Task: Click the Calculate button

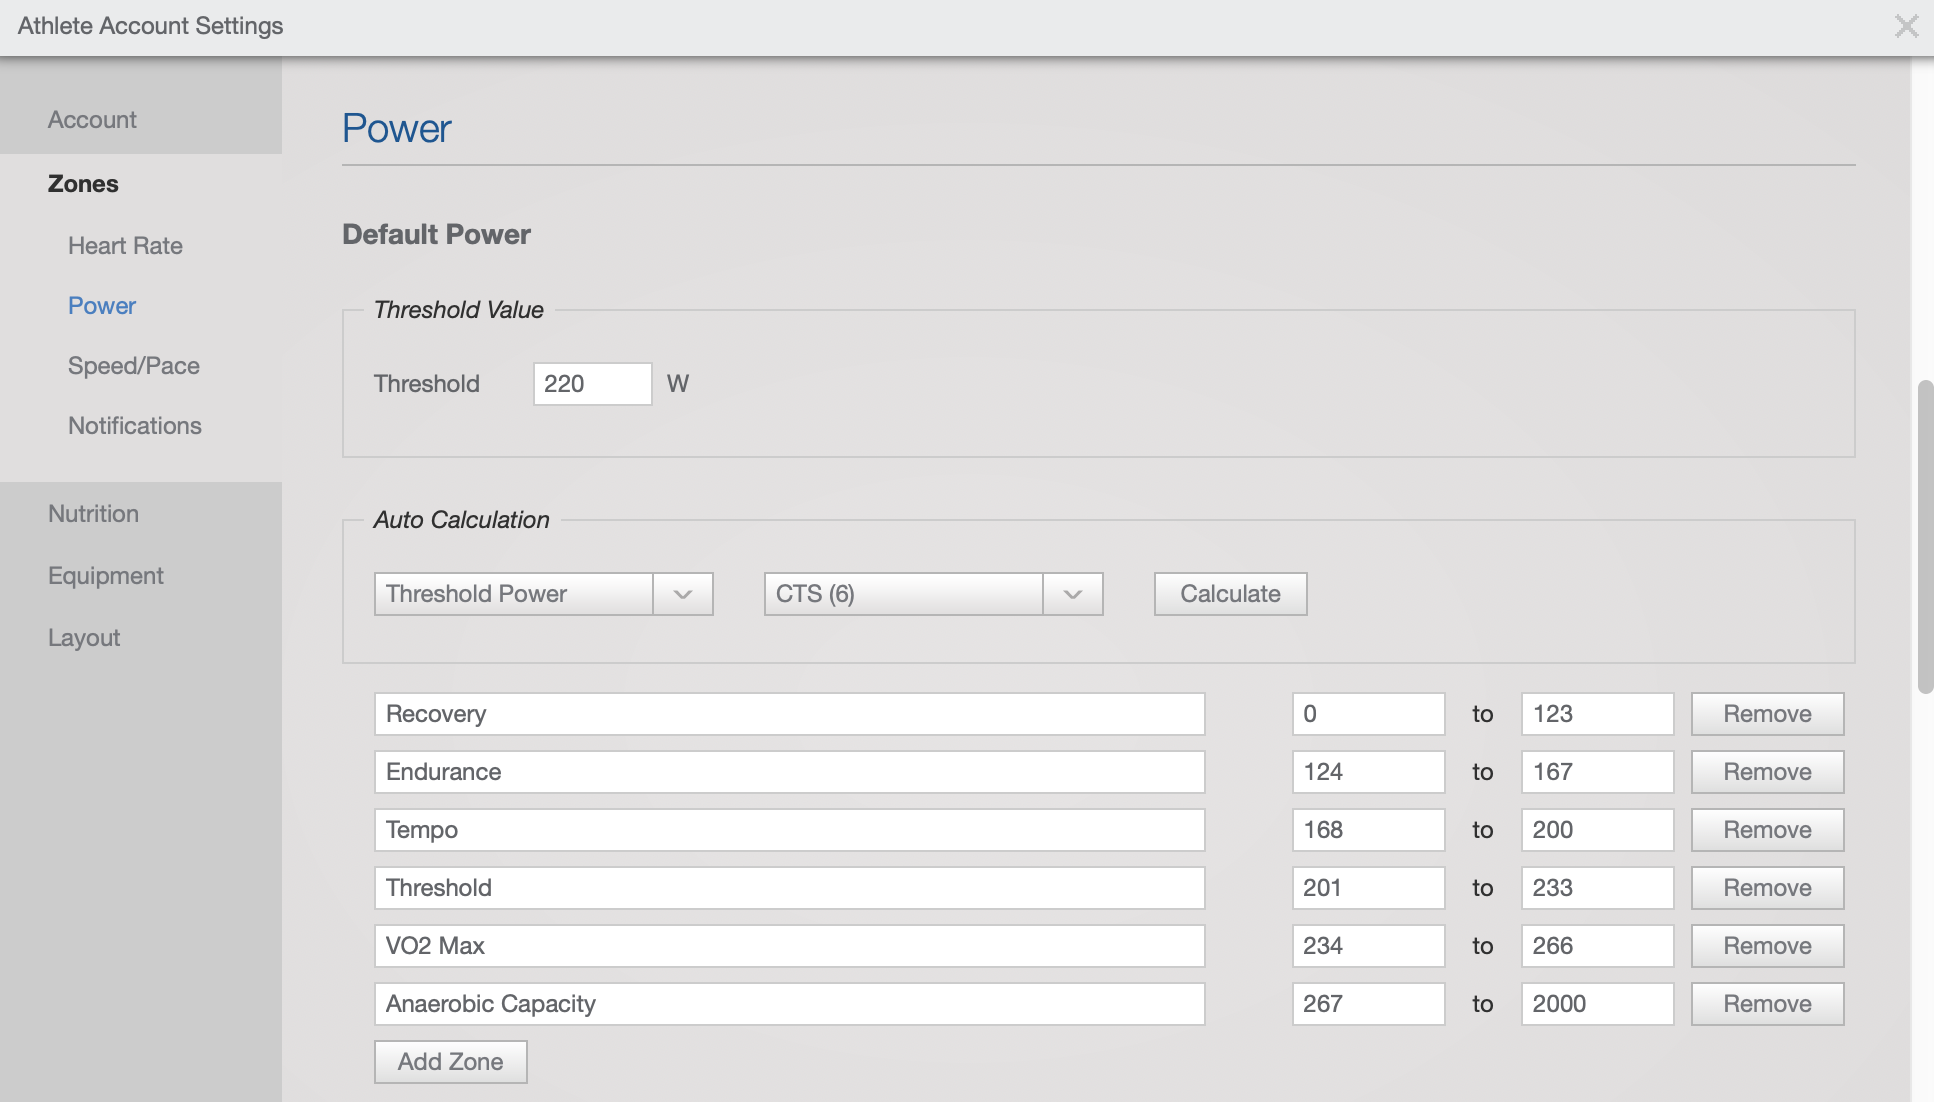Action: (x=1230, y=593)
